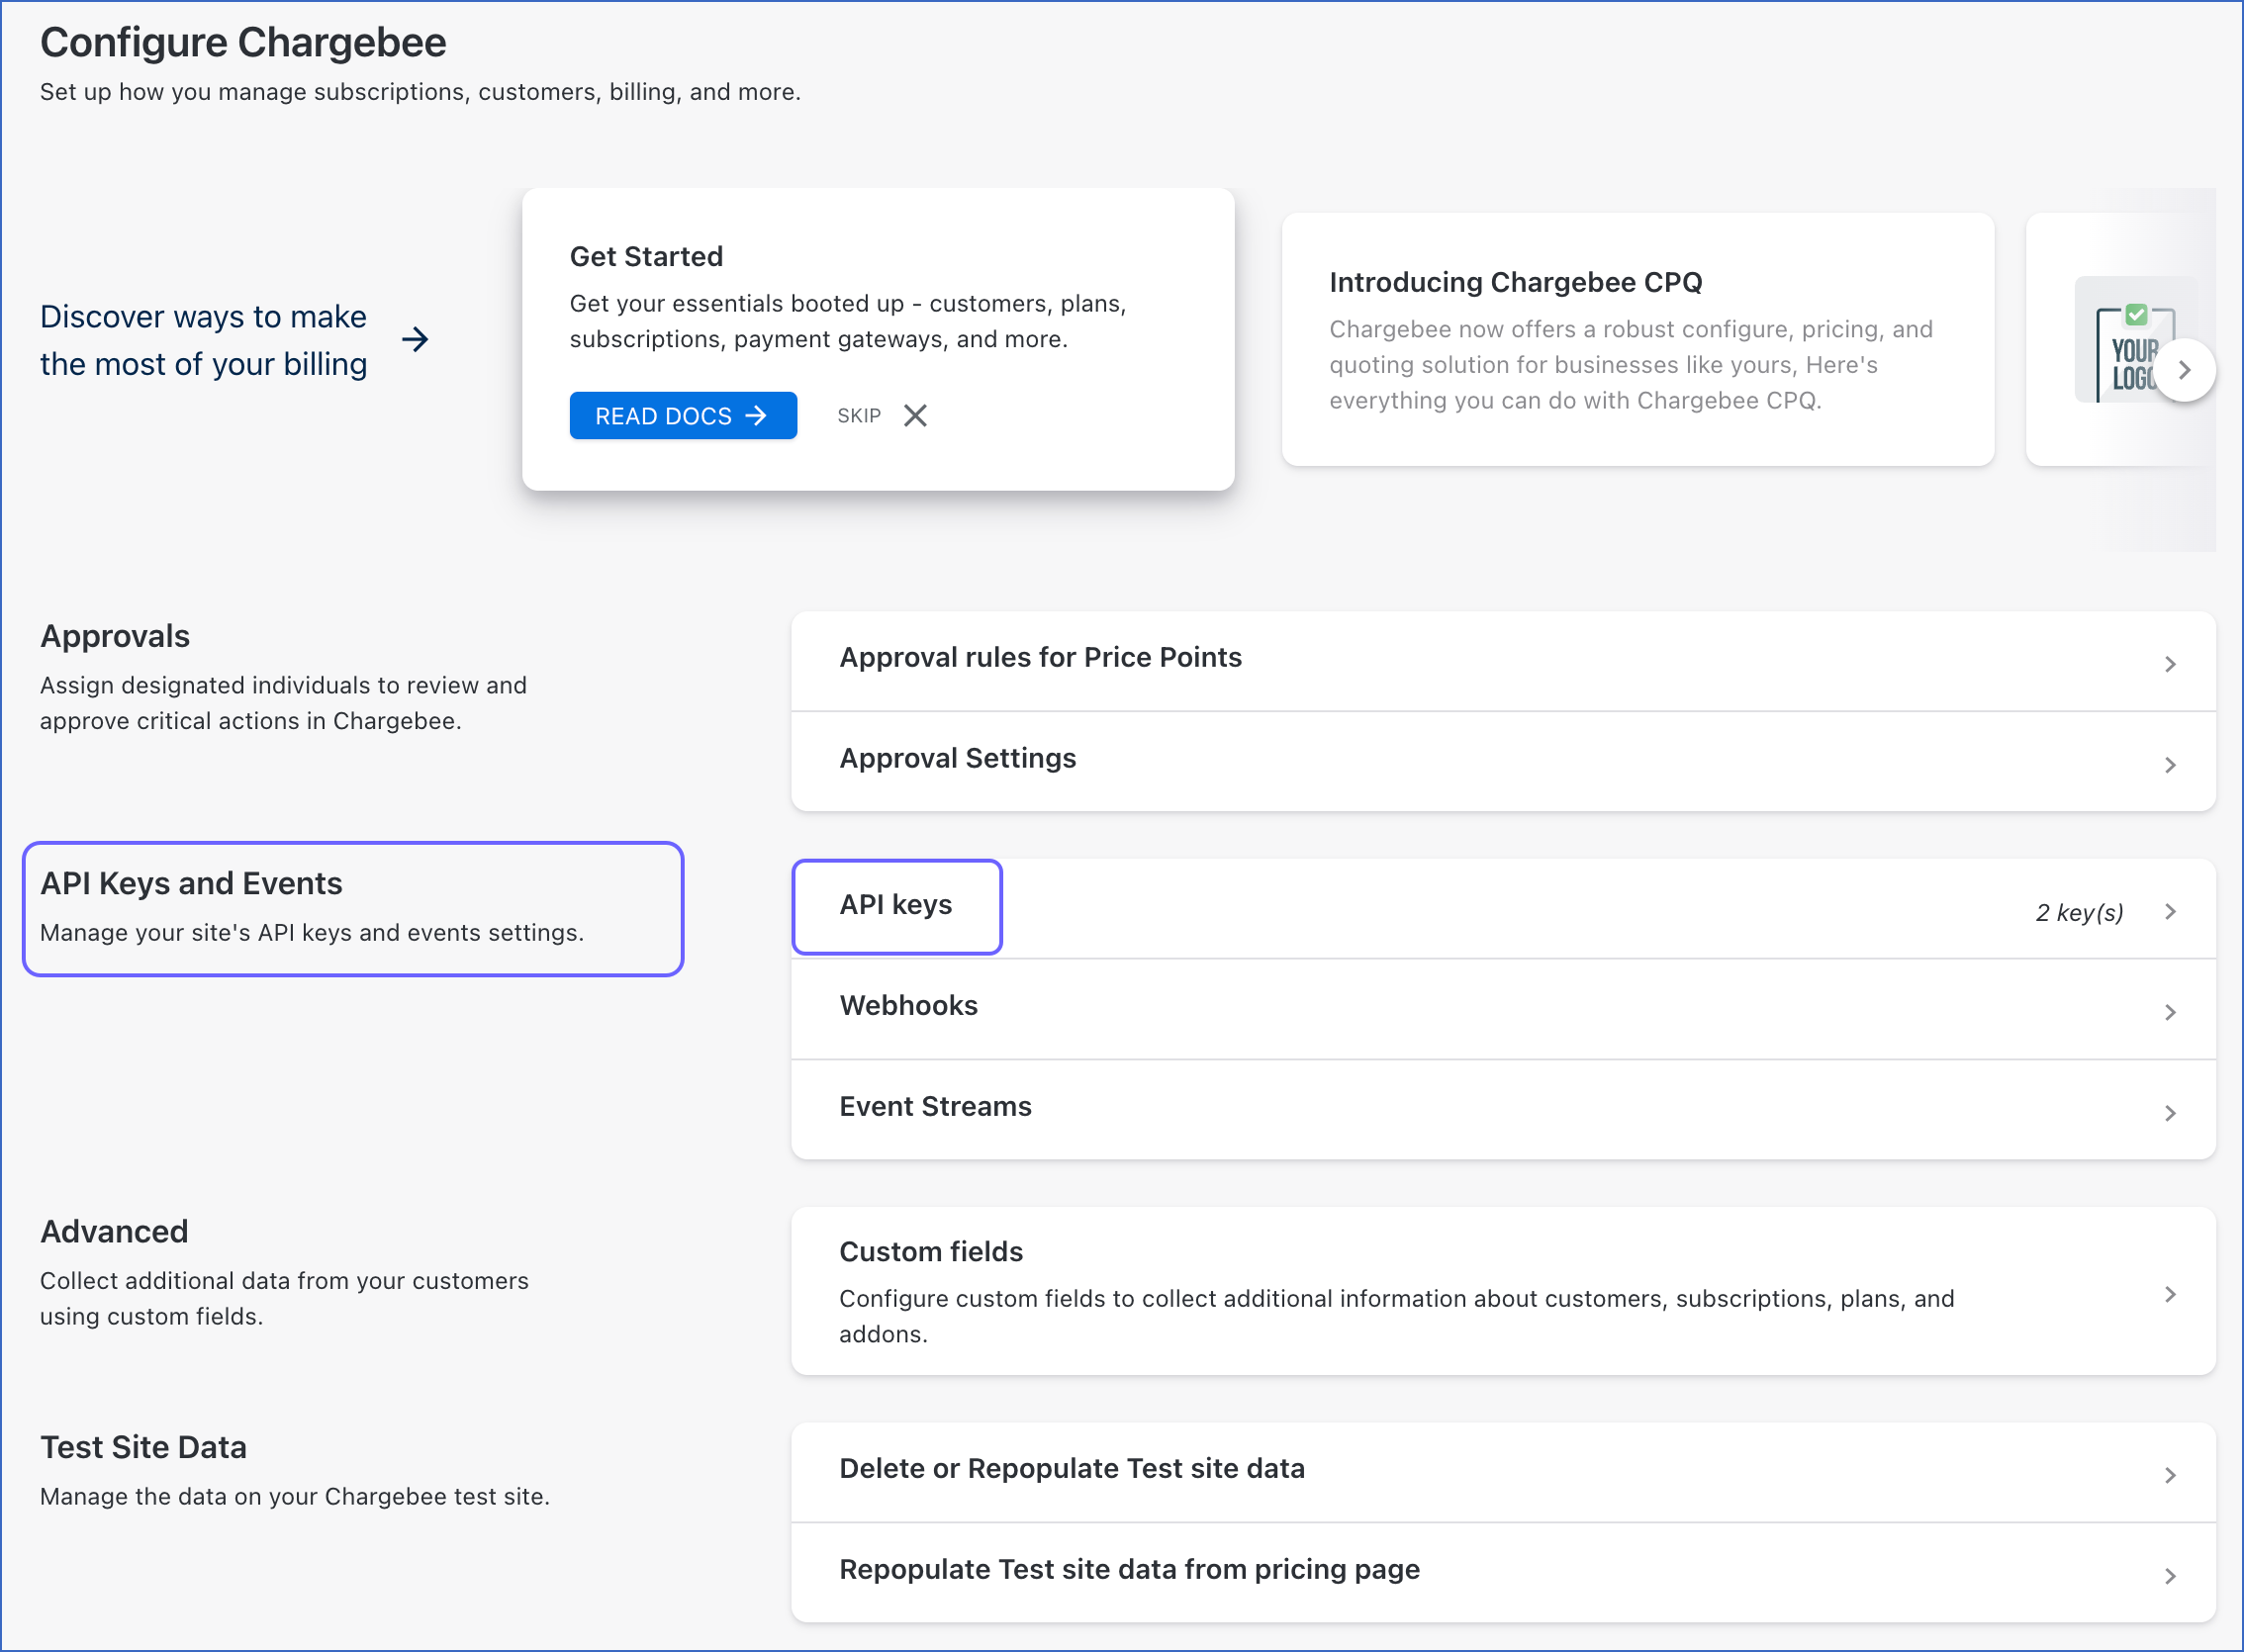This screenshot has height=1652, width=2244.
Task: Click the Test Site Data heading
Action: (143, 1447)
